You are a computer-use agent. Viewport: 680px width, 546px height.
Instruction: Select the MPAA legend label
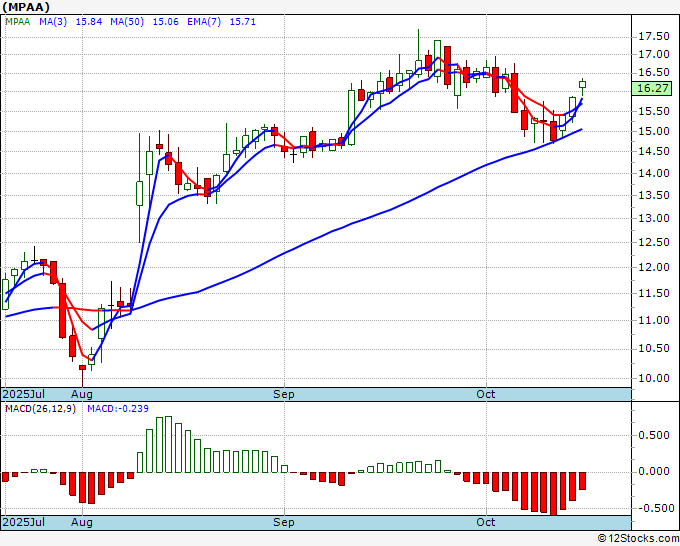(x=18, y=22)
